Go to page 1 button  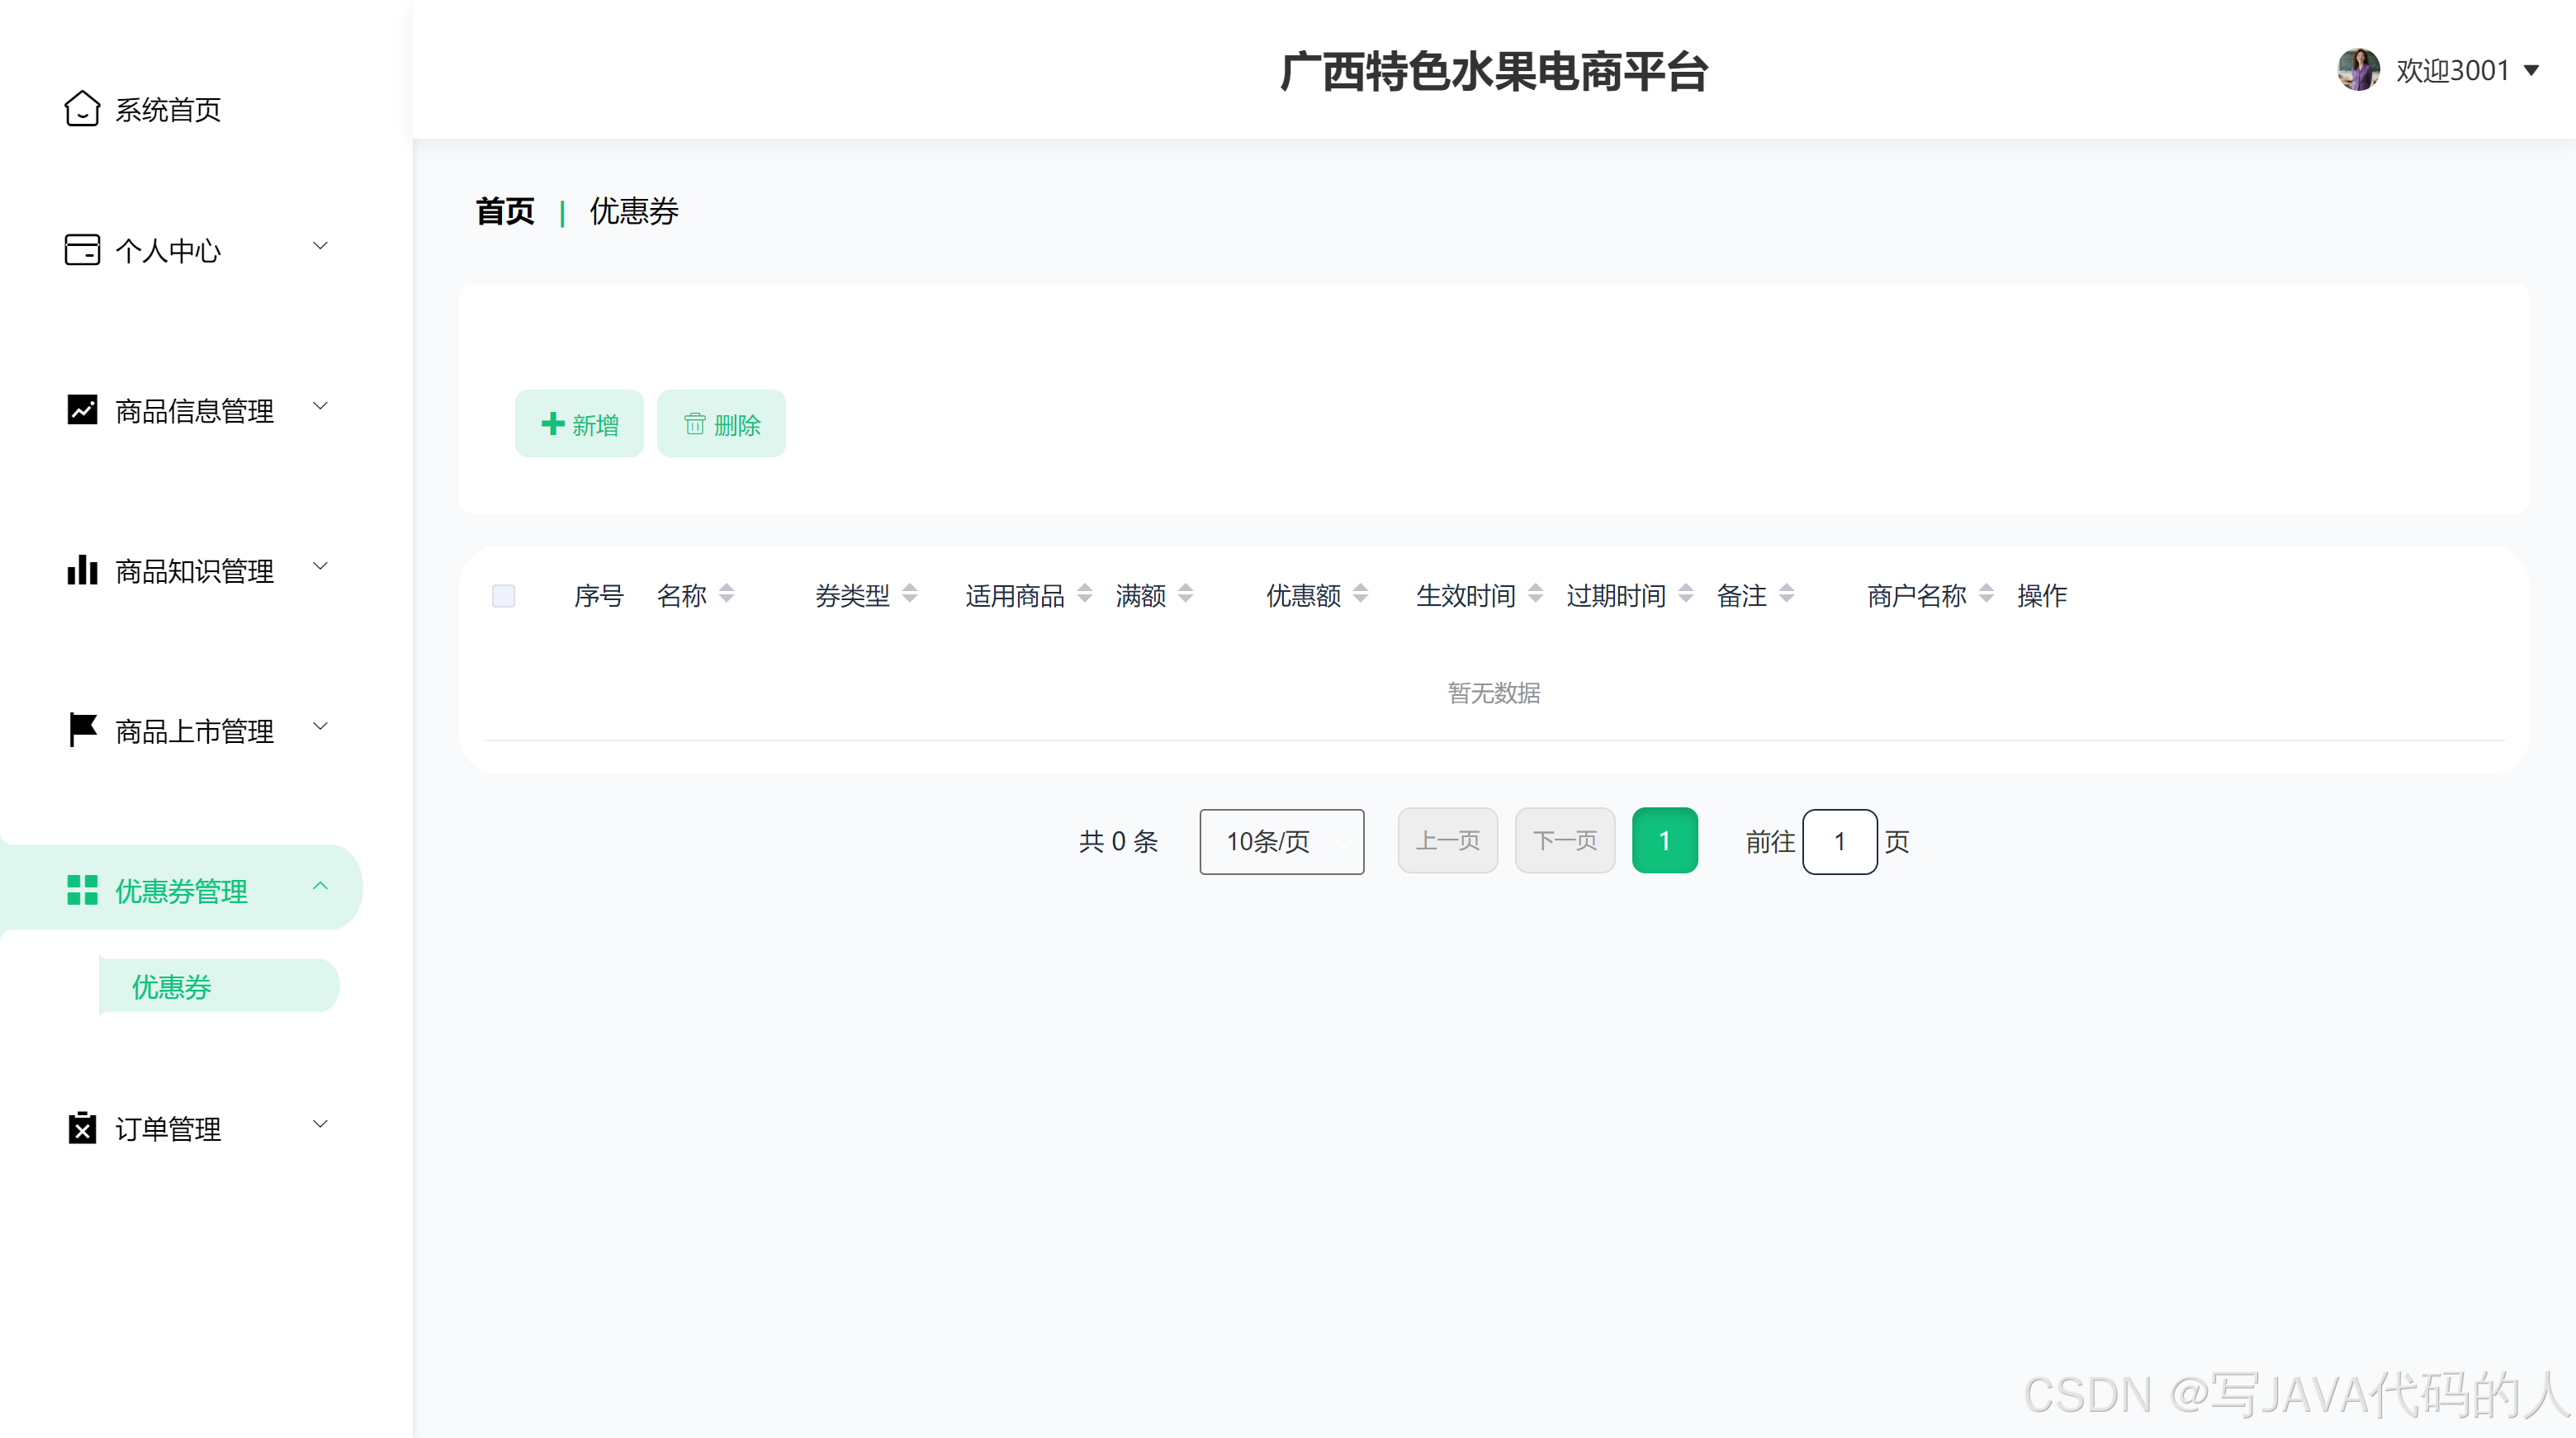1665,841
